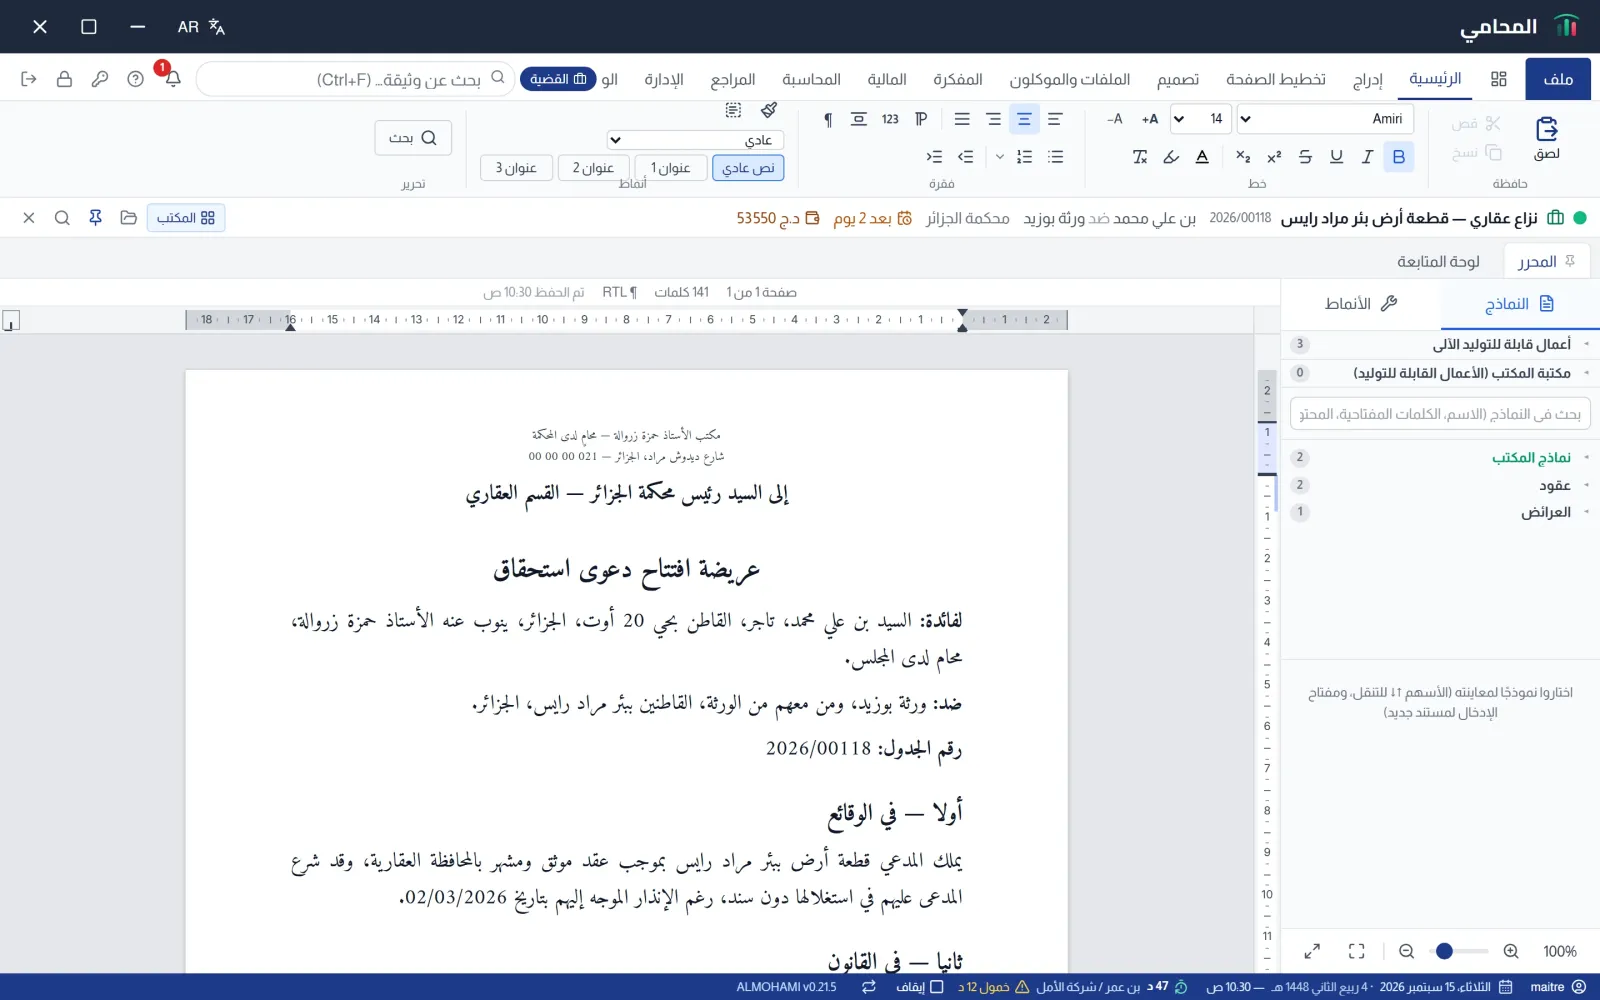This screenshot has width=1600, height=1000.
Task: Click the language translate icon in the title bar
Action: pos(217,27)
